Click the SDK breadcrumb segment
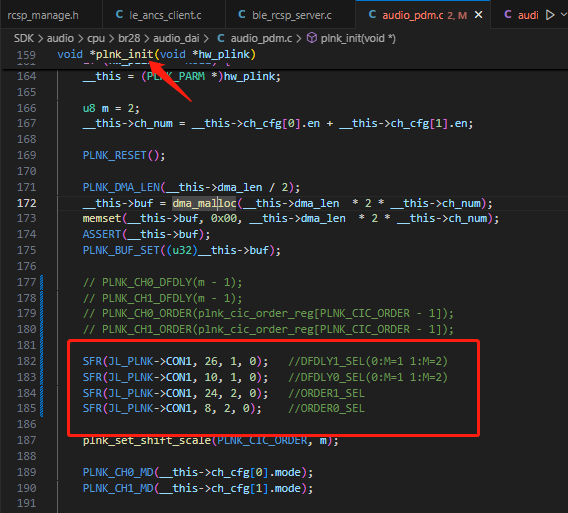Screen dimensions: 568x513 (x=24, y=38)
